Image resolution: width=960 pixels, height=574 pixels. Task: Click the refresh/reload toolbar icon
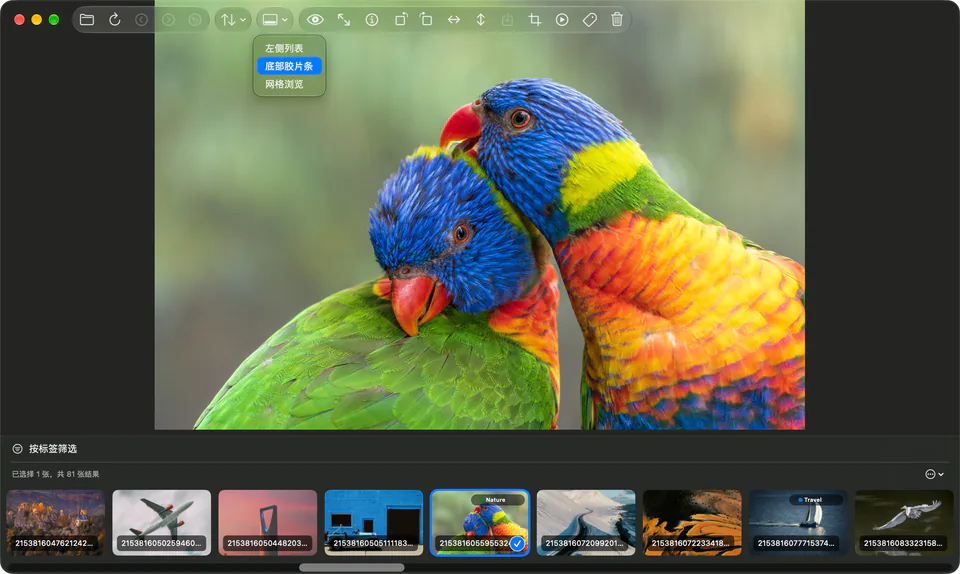(x=114, y=20)
